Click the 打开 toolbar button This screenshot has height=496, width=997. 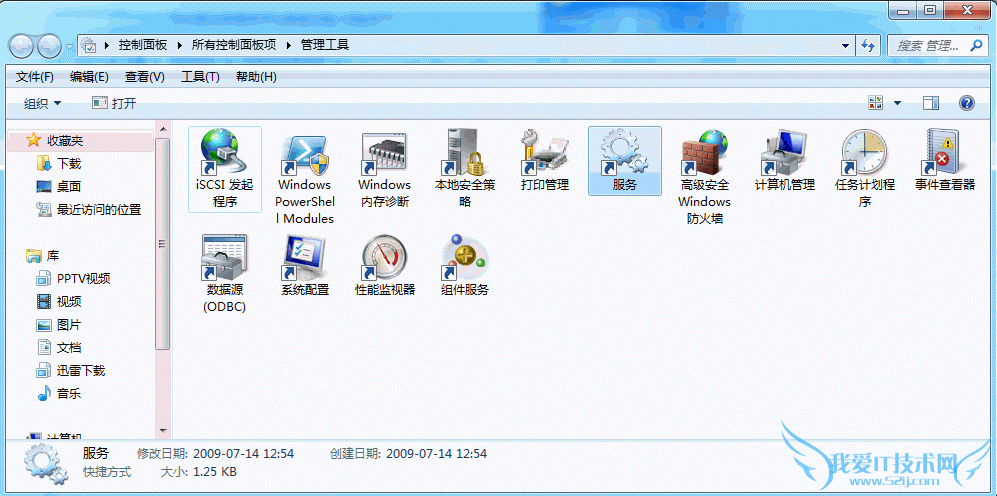point(114,103)
